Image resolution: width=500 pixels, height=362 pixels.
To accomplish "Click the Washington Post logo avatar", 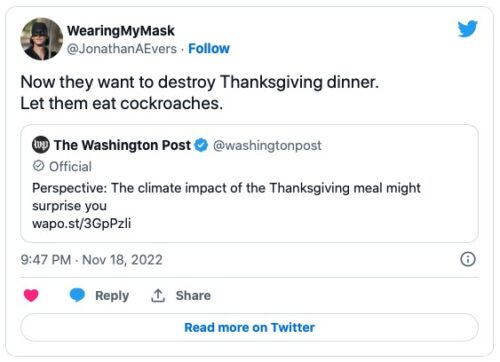I will (41, 145).
